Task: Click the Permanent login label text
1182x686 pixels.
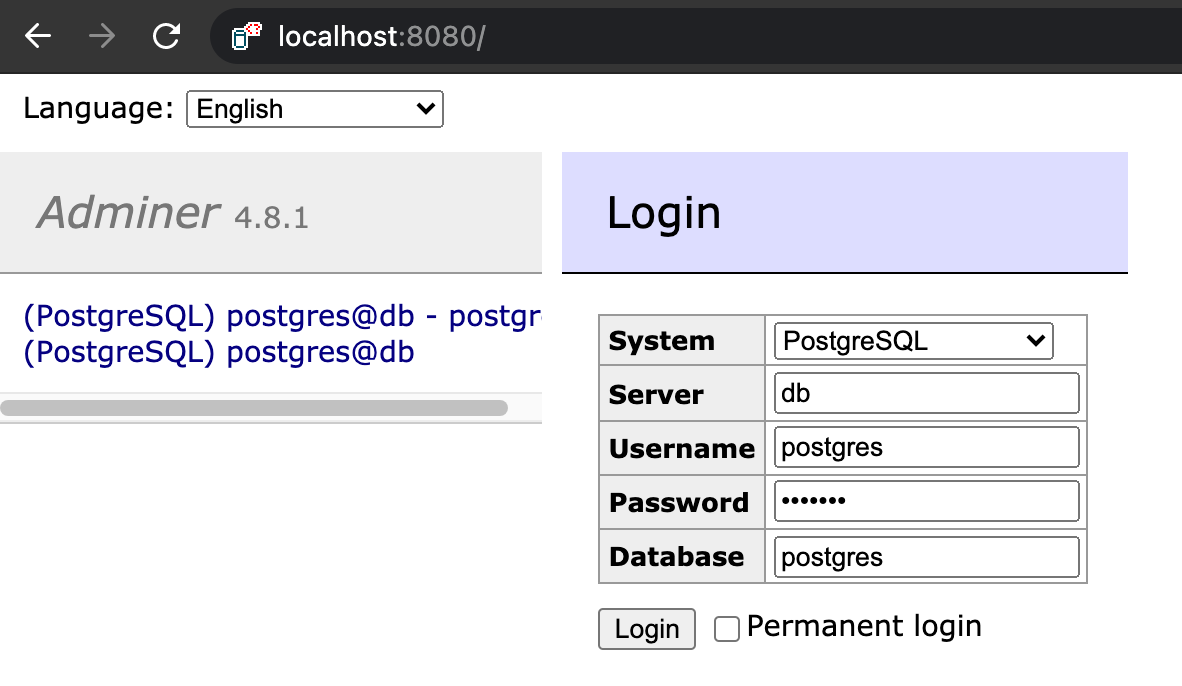Action: click(x=864, y=626)
